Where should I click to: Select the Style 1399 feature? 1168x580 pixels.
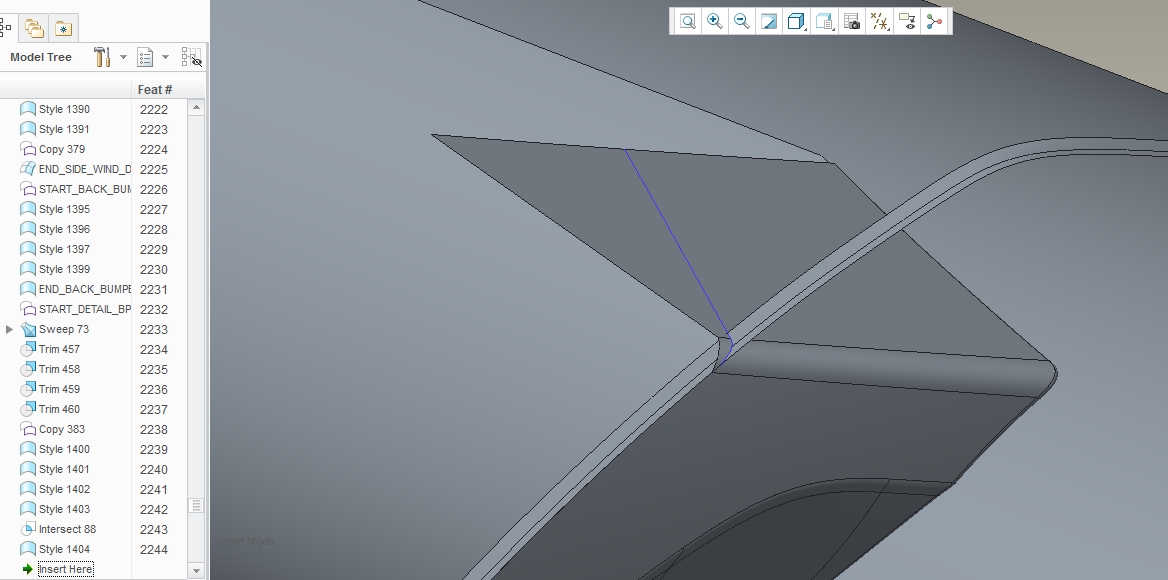(64, 269)
